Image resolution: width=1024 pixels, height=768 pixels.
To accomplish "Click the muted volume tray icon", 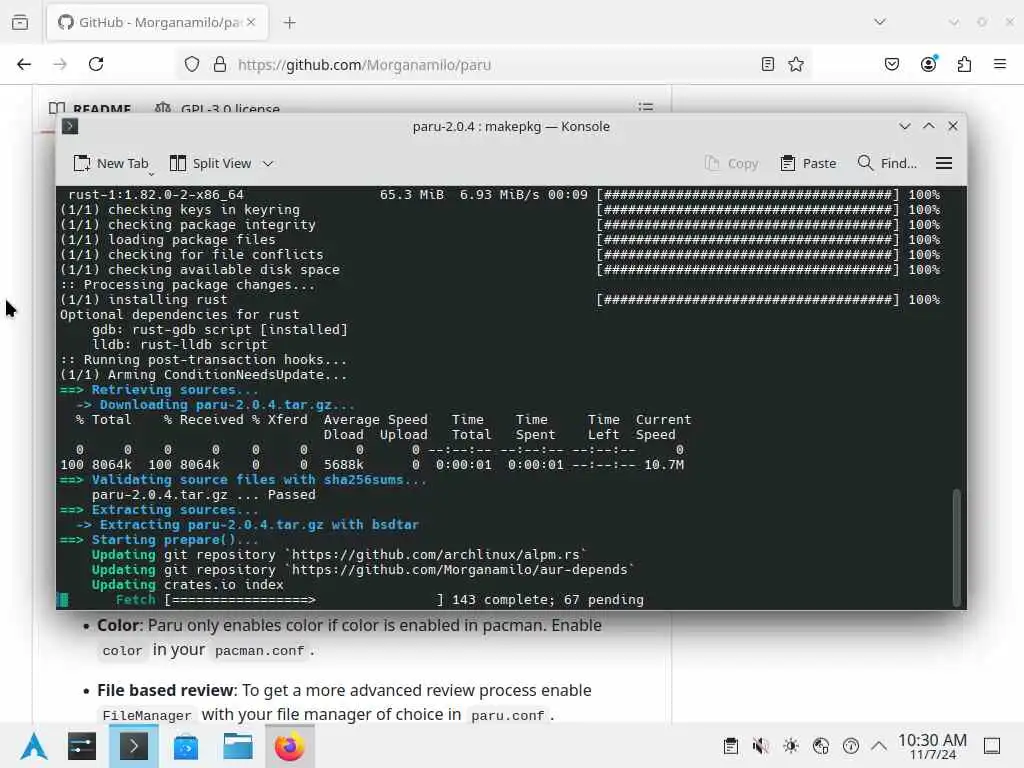I will pyautogui.click(x=760, y=746).
